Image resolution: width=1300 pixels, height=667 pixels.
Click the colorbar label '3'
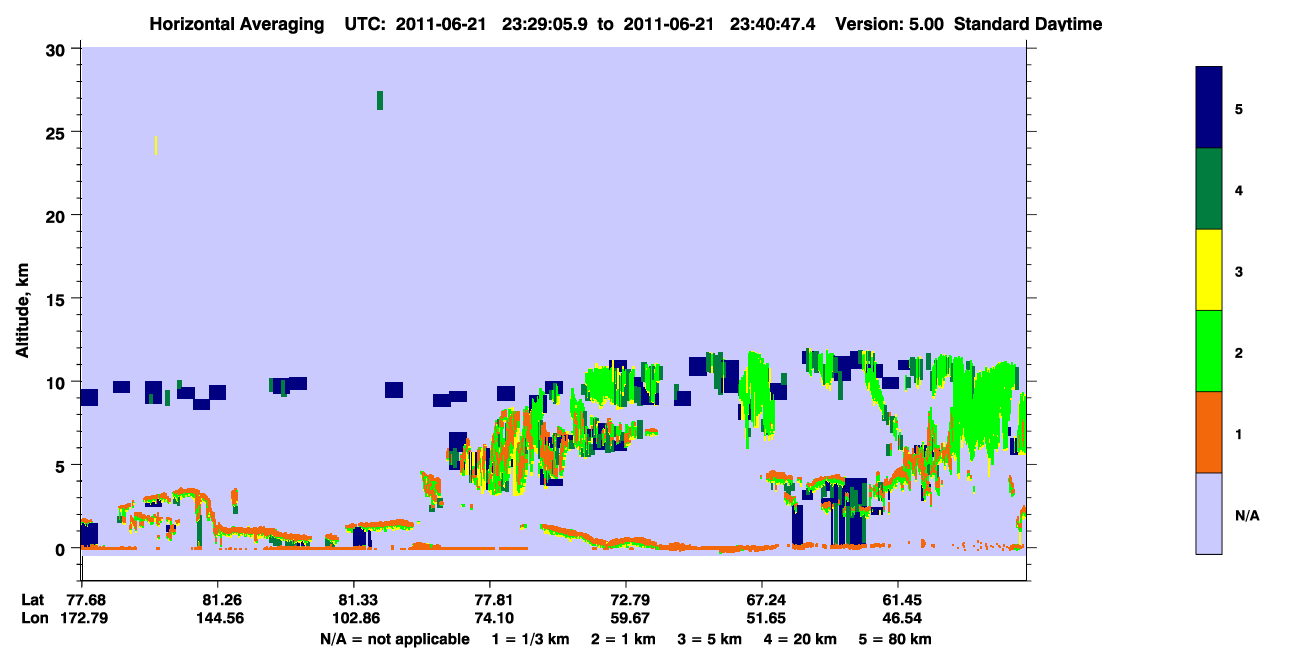click(1239, 270)
